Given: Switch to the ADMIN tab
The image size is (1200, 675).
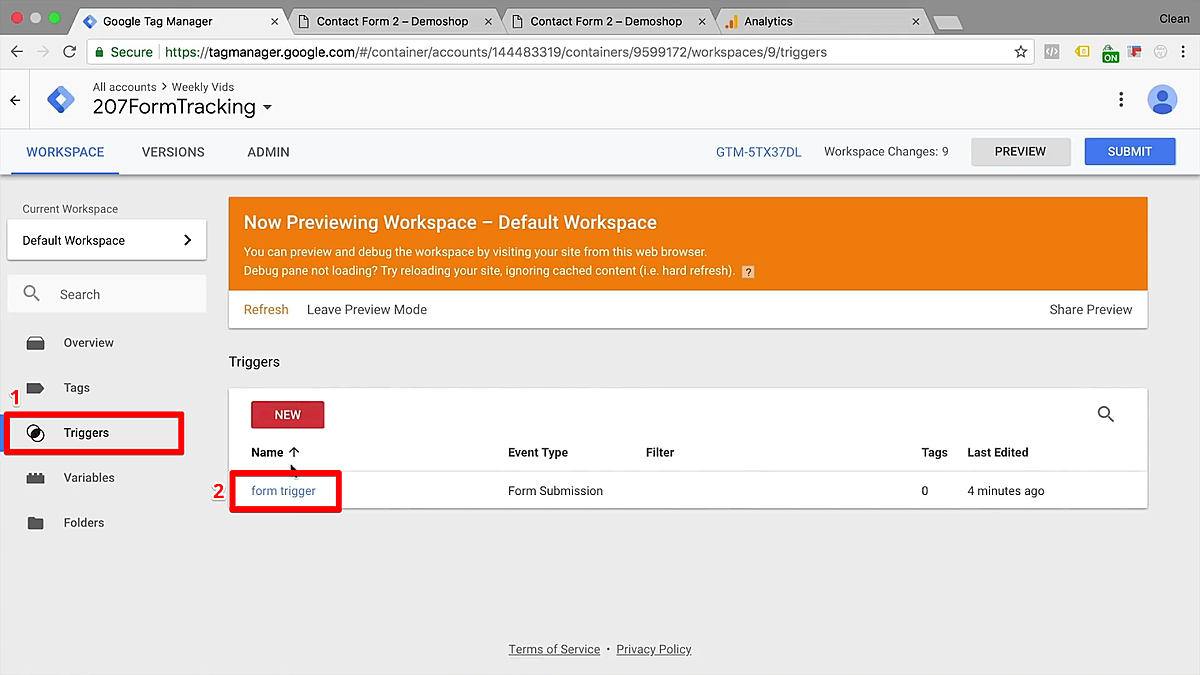Looking at the screenshot, I should (x=269, y=152).
